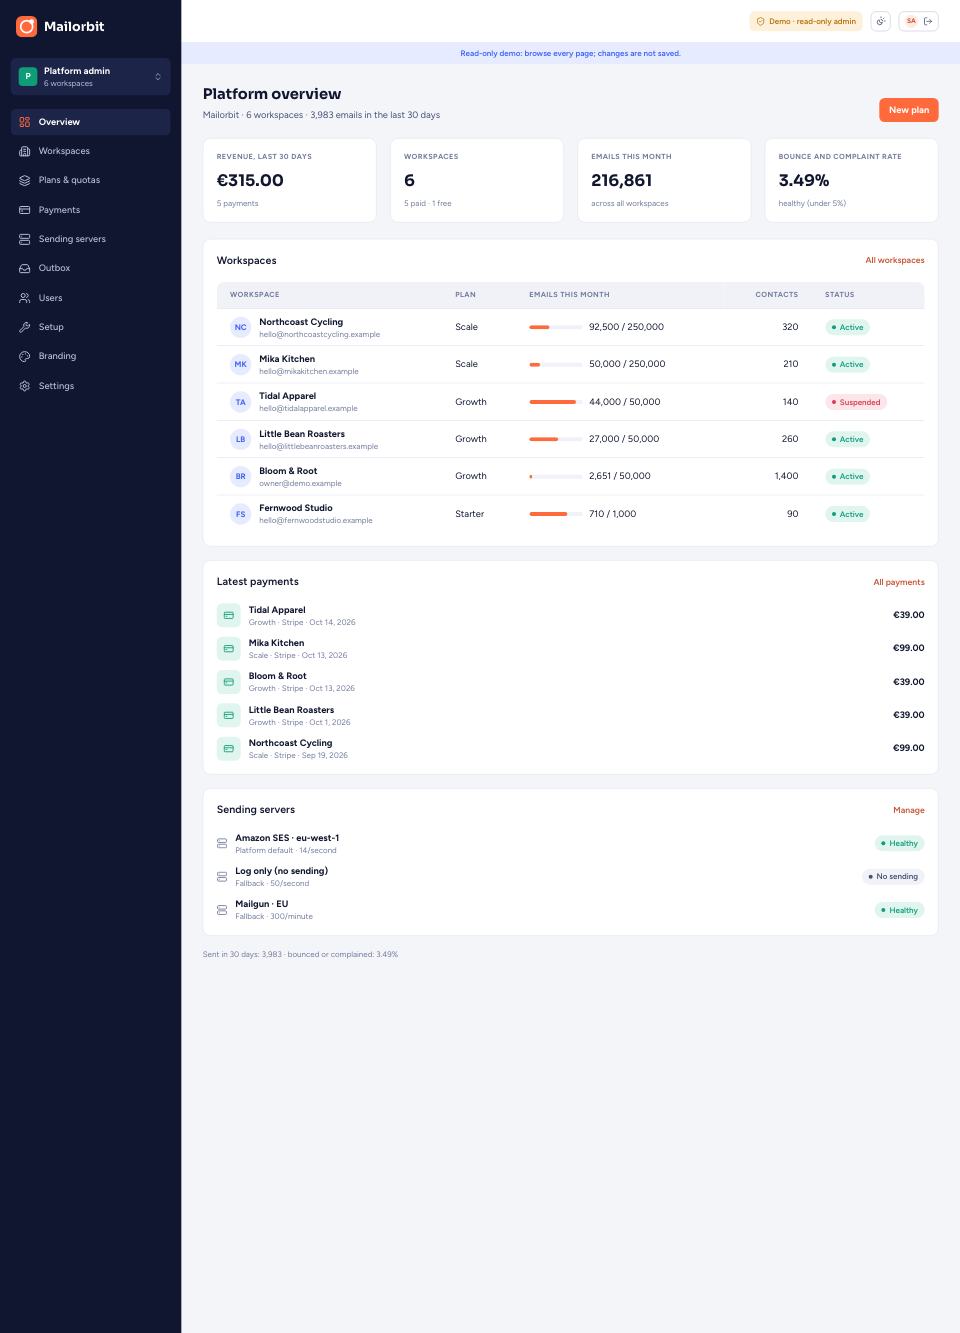Image resolution: width=960 pixels, height=1333 pixels.
Task: Click the Suspended status badge for Tidal Apparel
Action: [x=856, y=402]
